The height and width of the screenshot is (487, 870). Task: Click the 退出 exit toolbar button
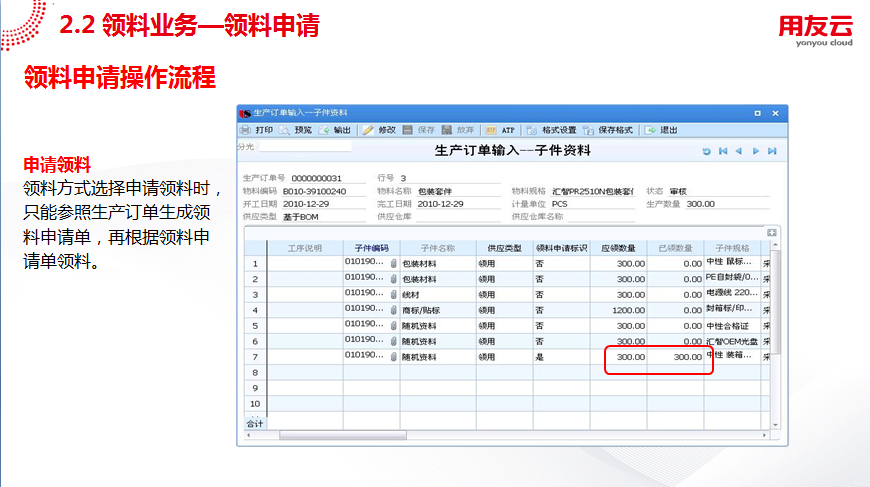click(x=662, y=130)
